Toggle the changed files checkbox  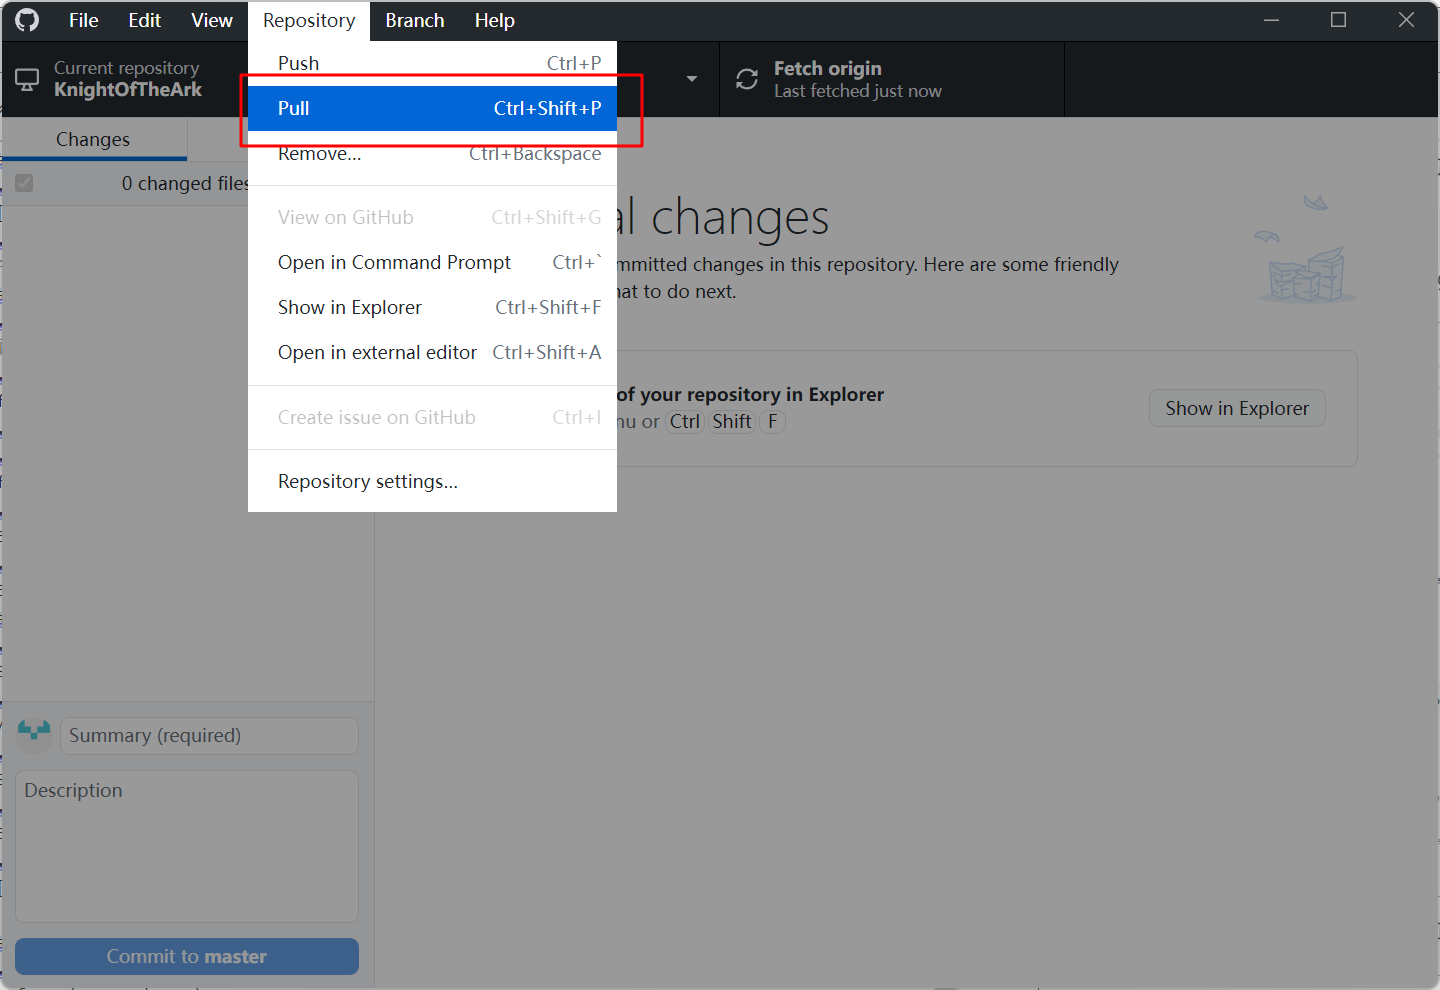pyautogui.click(x=24, y=183)
